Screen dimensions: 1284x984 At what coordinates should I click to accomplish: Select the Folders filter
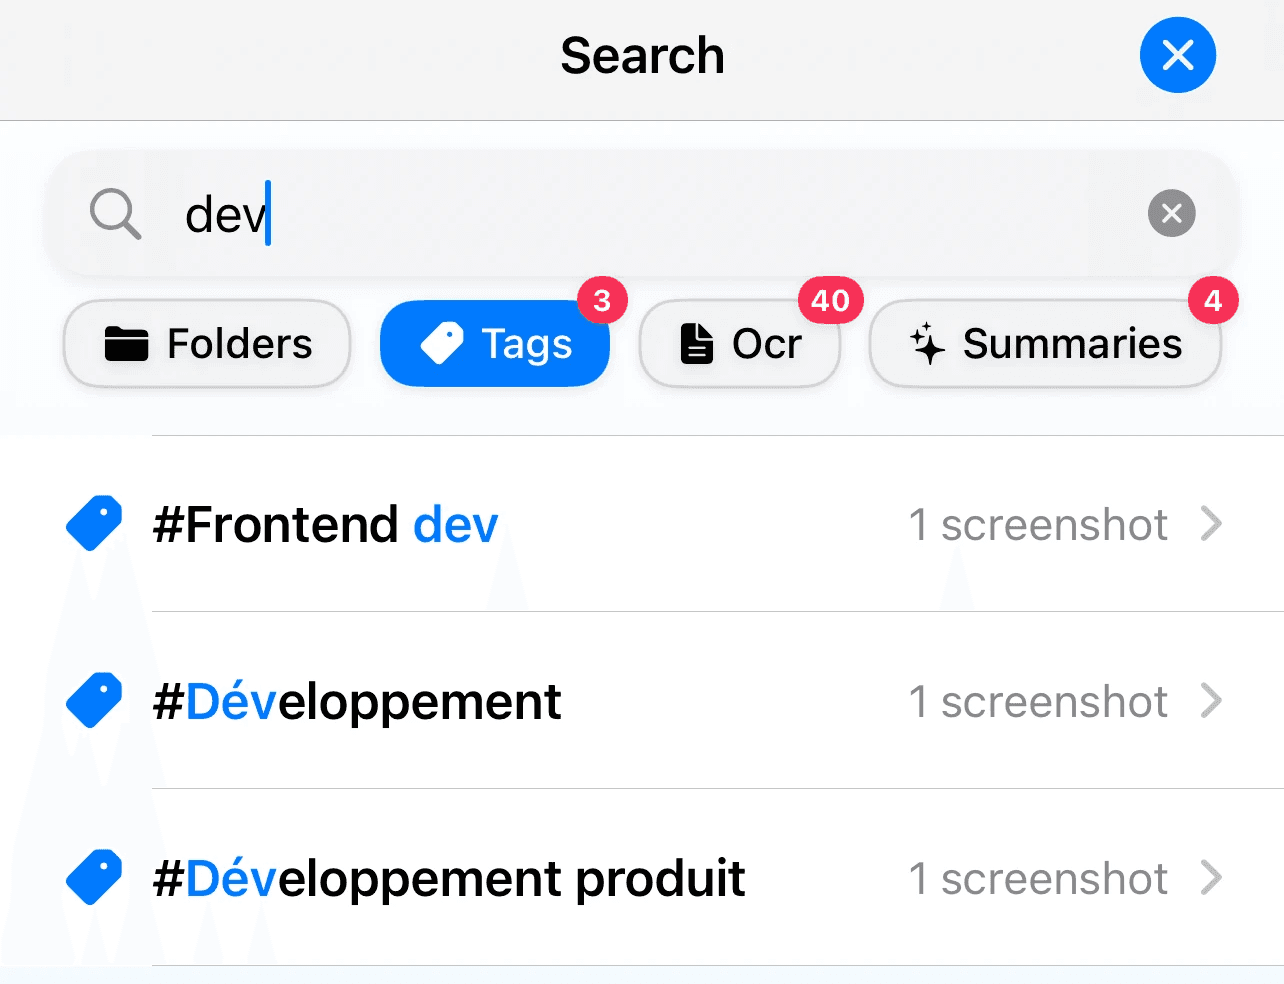(x=207, y=344)
